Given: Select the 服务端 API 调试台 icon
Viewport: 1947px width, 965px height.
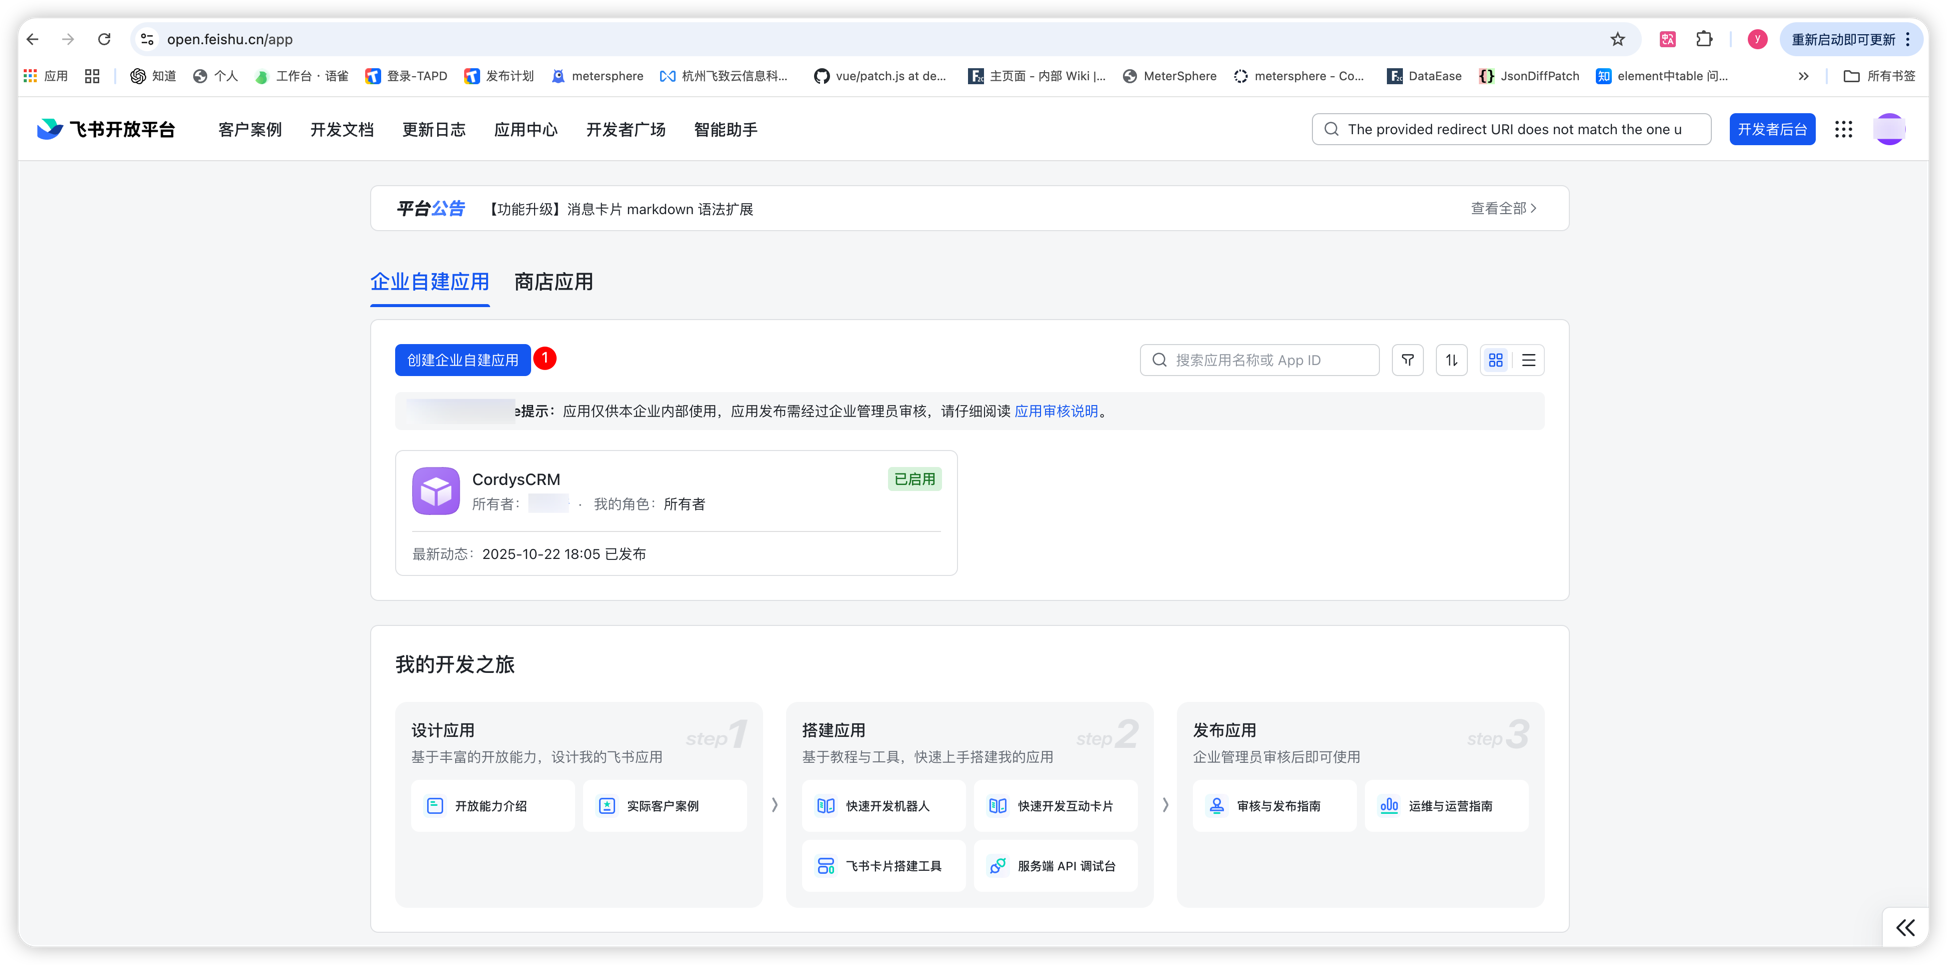Looking at the screenshot, I should (996, 866).
